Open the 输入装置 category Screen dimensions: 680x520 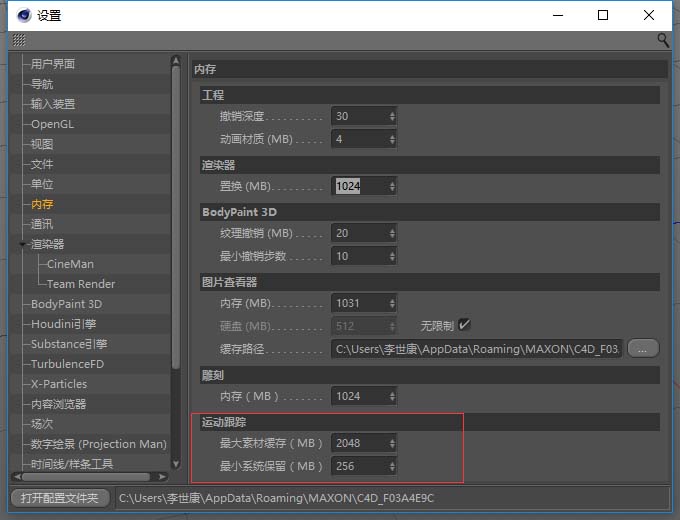click(x=52, y=104)
